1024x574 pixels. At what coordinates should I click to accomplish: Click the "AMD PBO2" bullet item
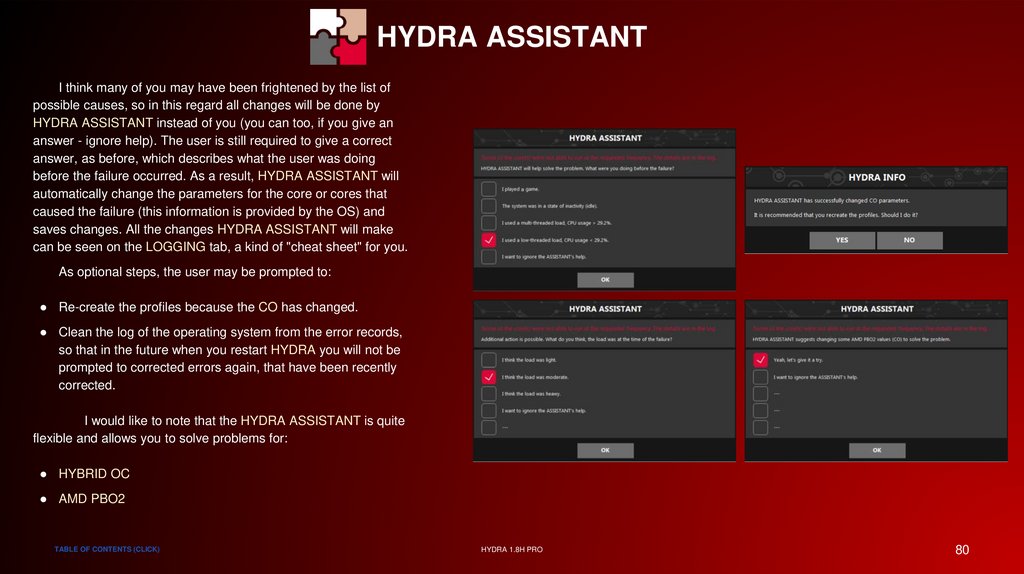pos(91,498)
